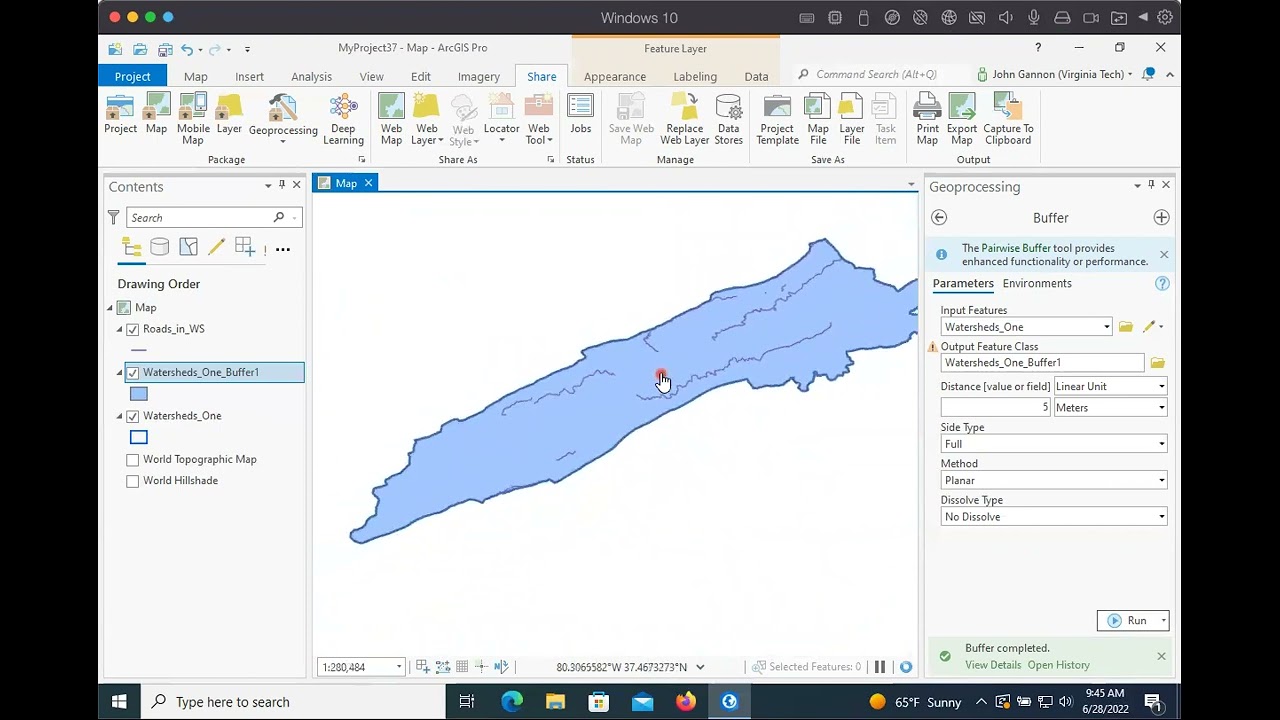This screenshot has height=720, width=1280.
Task: Click the refresh icon in map status bar
Action: (906, 667)
